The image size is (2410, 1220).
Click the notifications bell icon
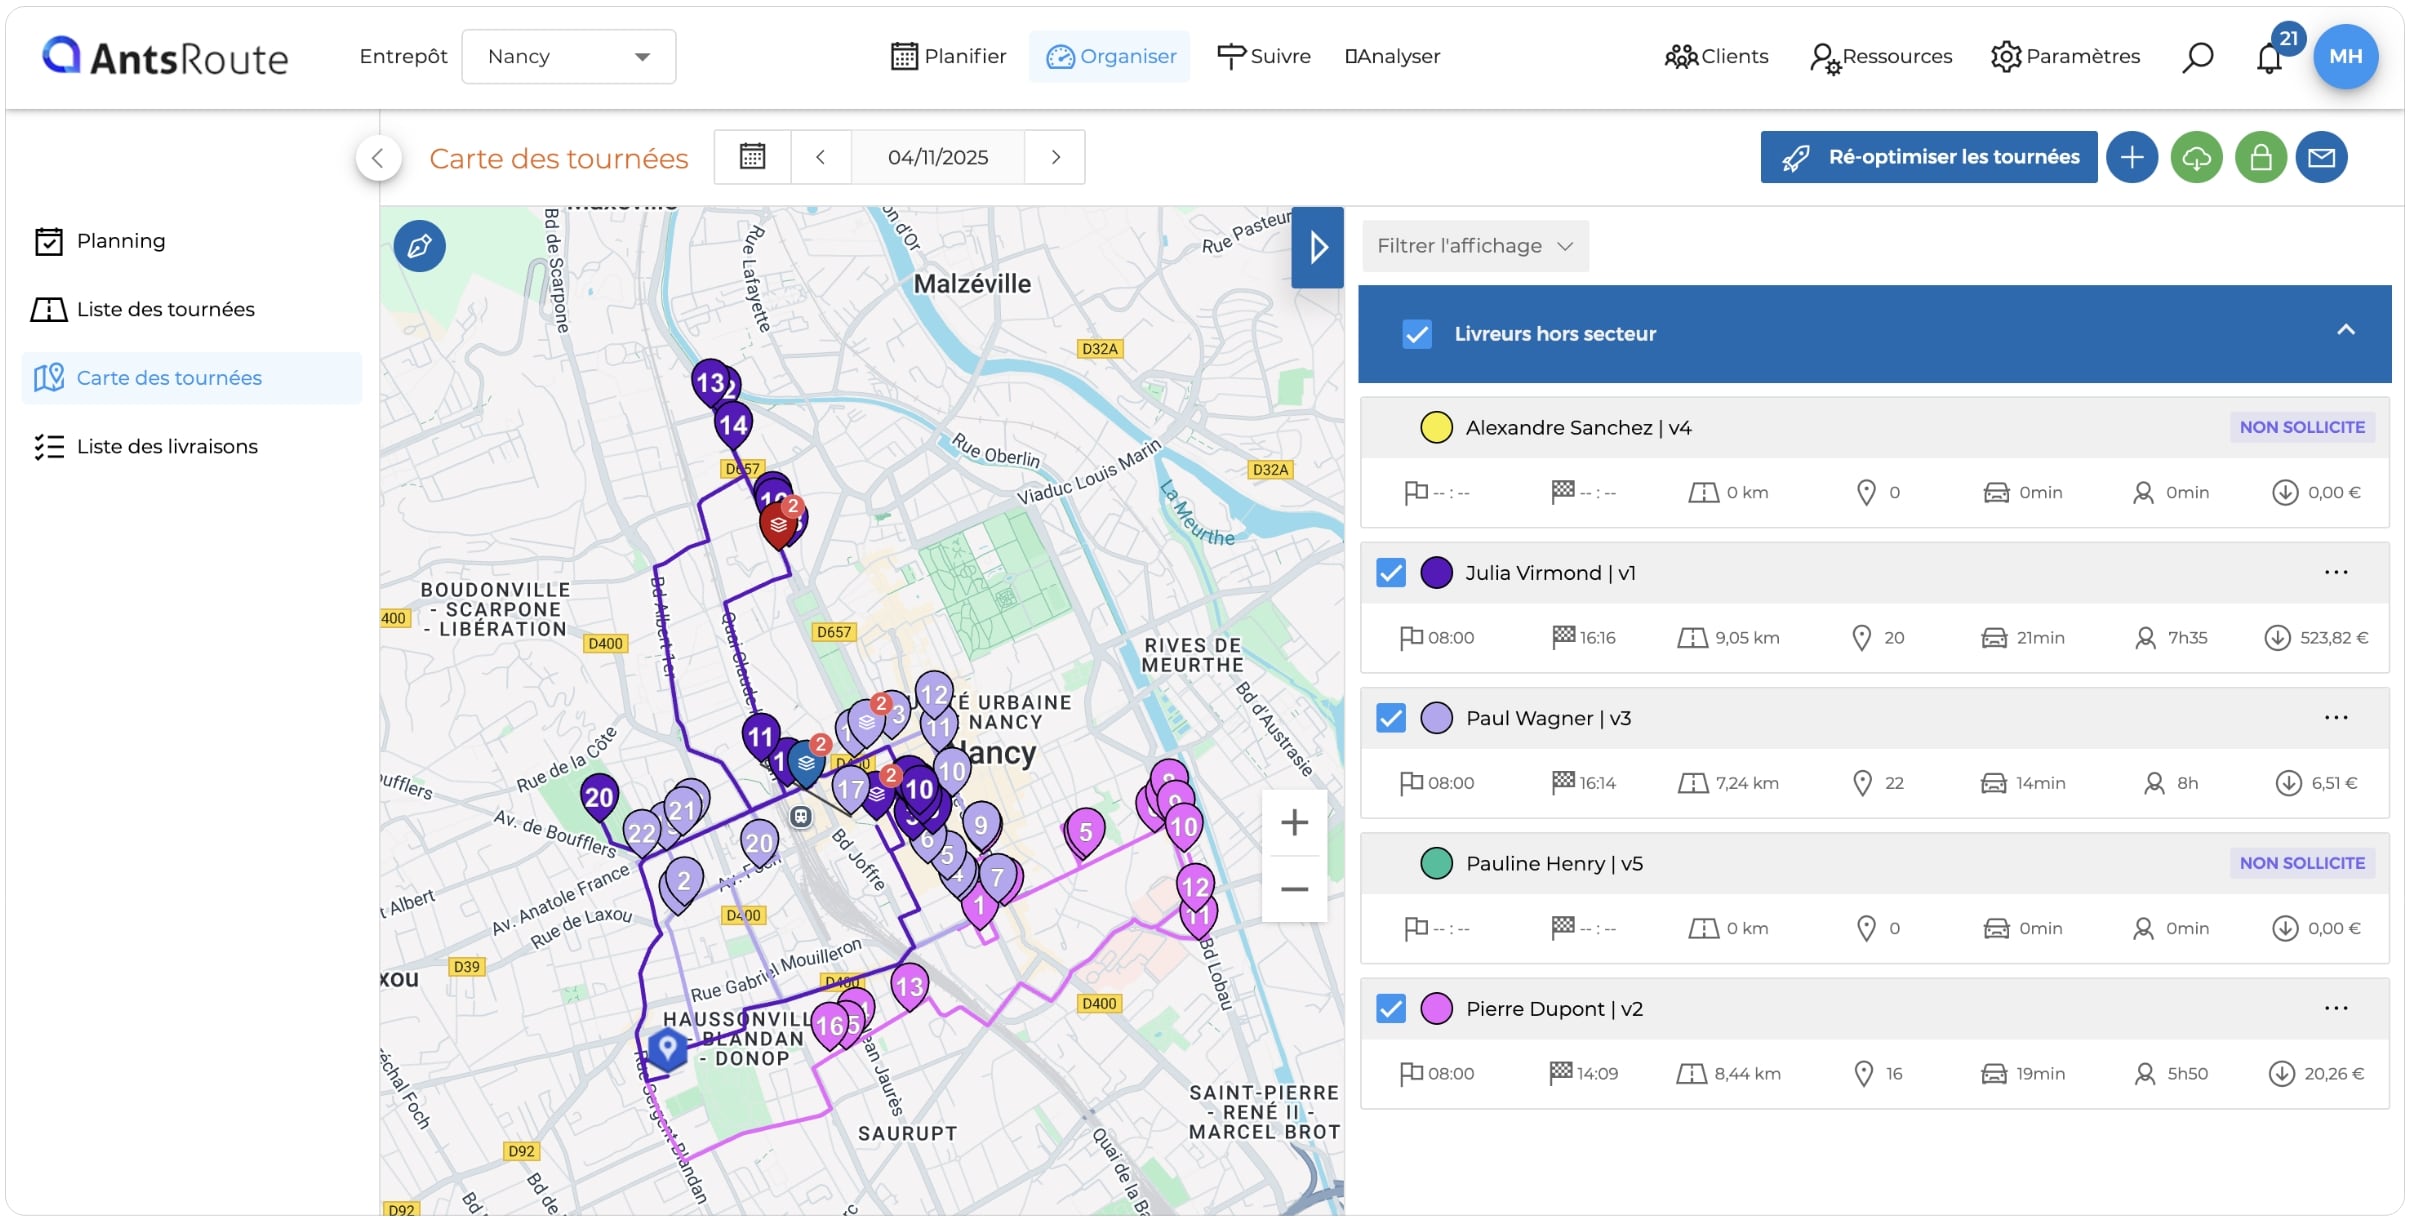tap(2269, 58)
